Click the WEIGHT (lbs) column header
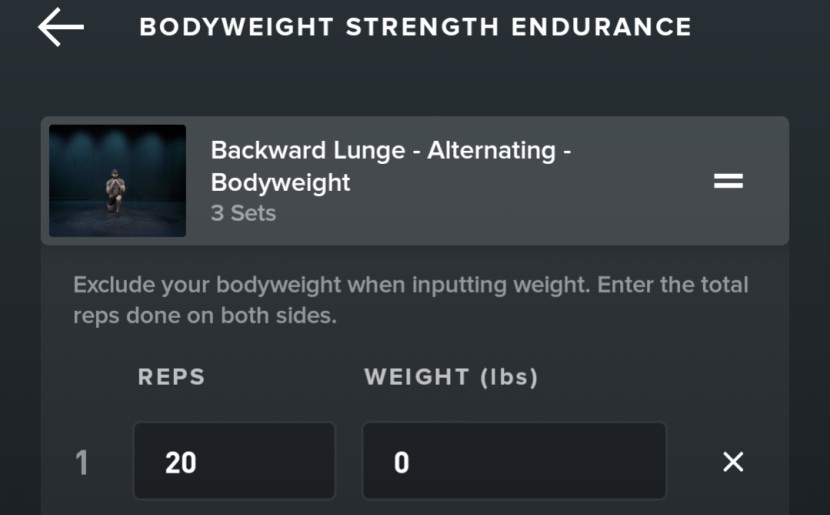This screenshot has height=515, width=830. pos(451,377)
